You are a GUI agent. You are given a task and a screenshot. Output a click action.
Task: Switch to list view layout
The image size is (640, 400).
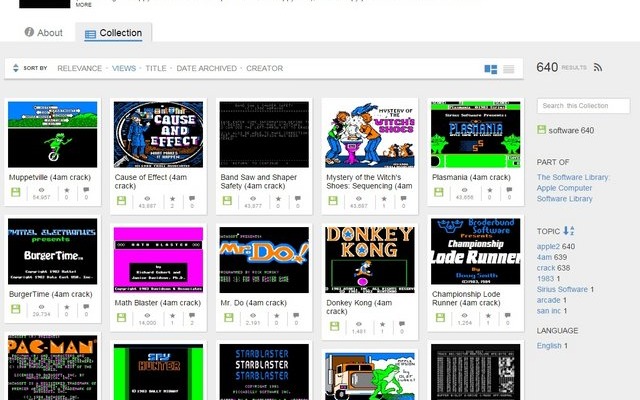(x=509, y=69)
